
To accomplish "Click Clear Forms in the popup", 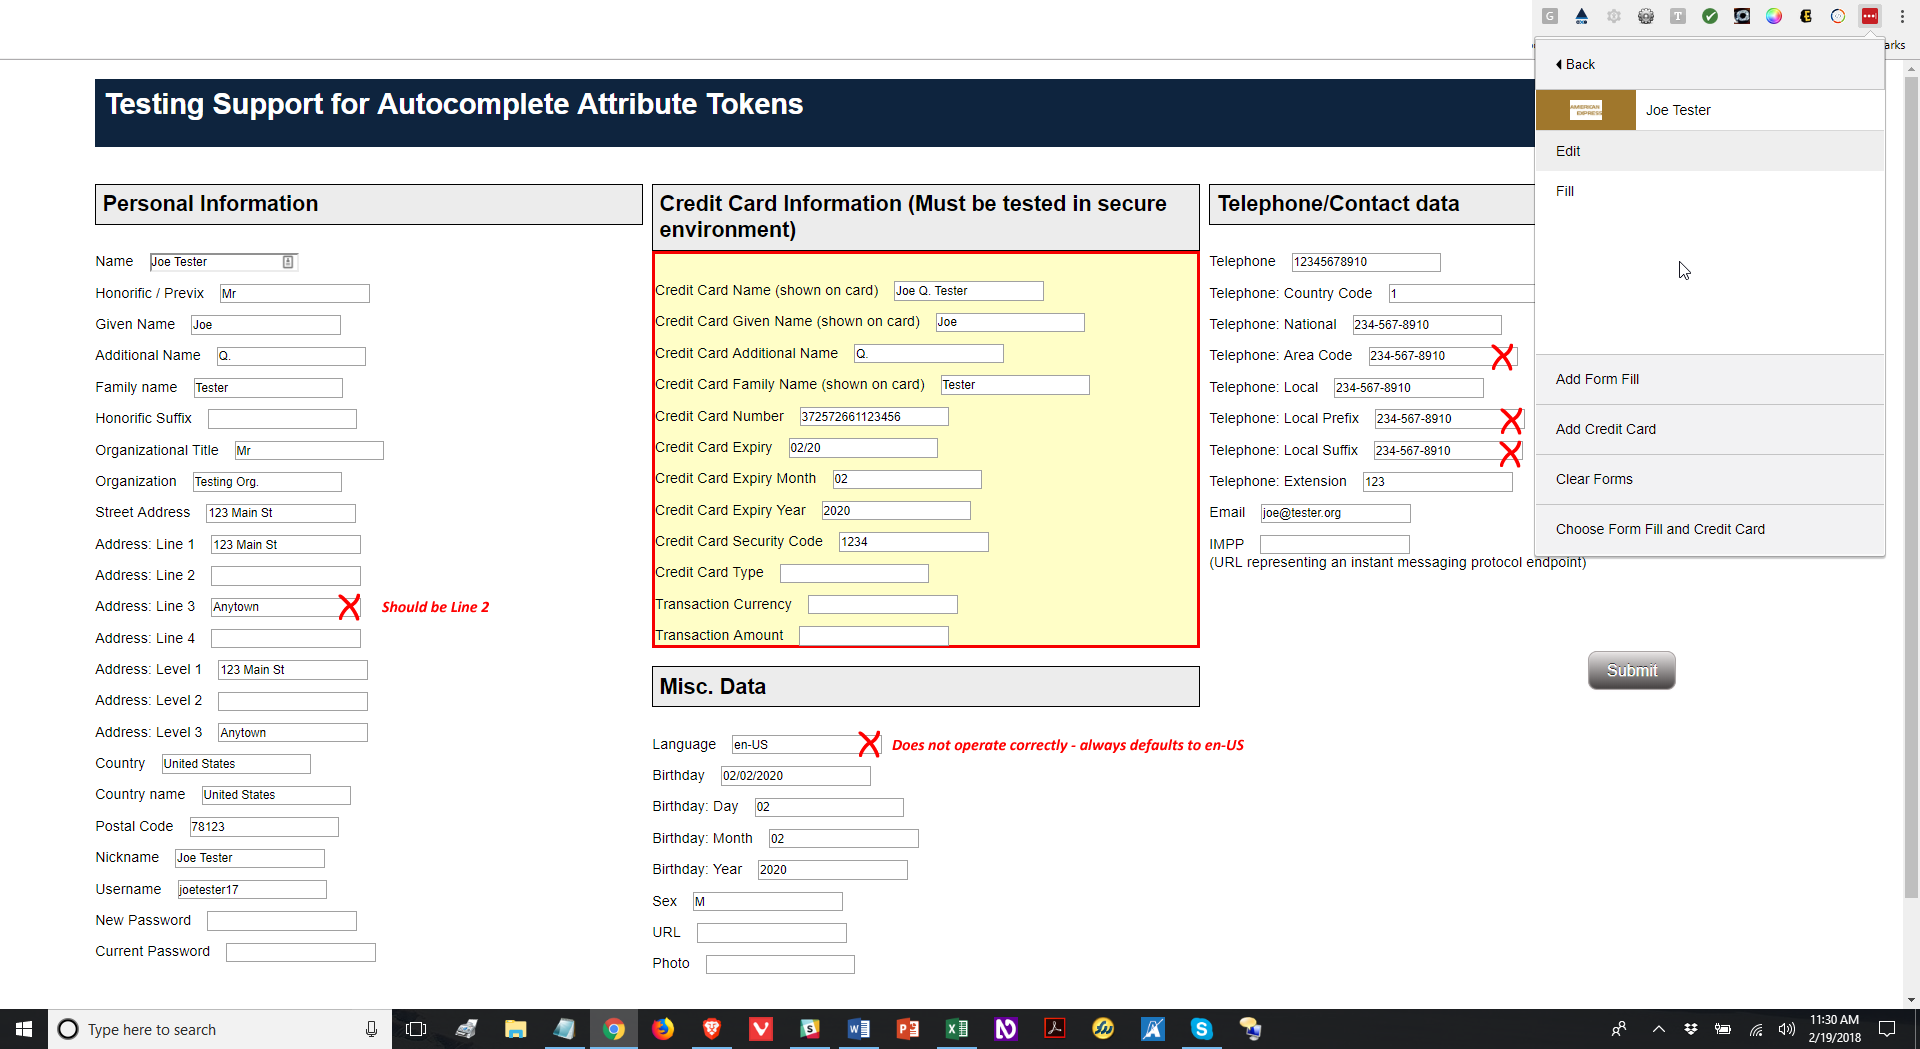I will tap(1594, 479).
